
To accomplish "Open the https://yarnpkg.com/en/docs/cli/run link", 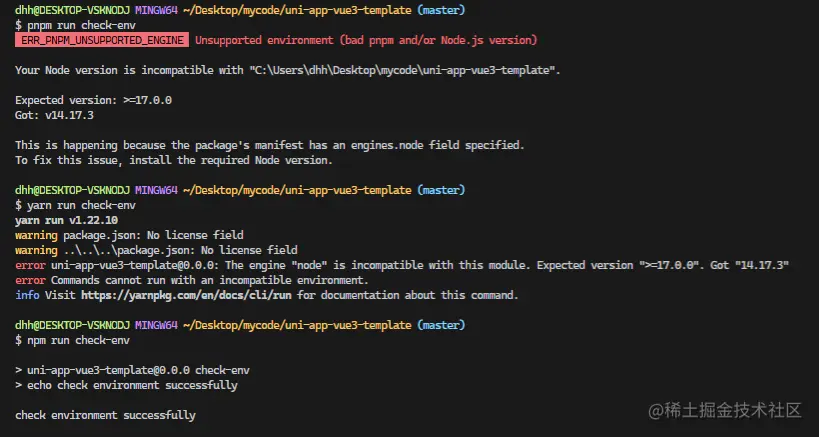I will (x=186, y=296).
